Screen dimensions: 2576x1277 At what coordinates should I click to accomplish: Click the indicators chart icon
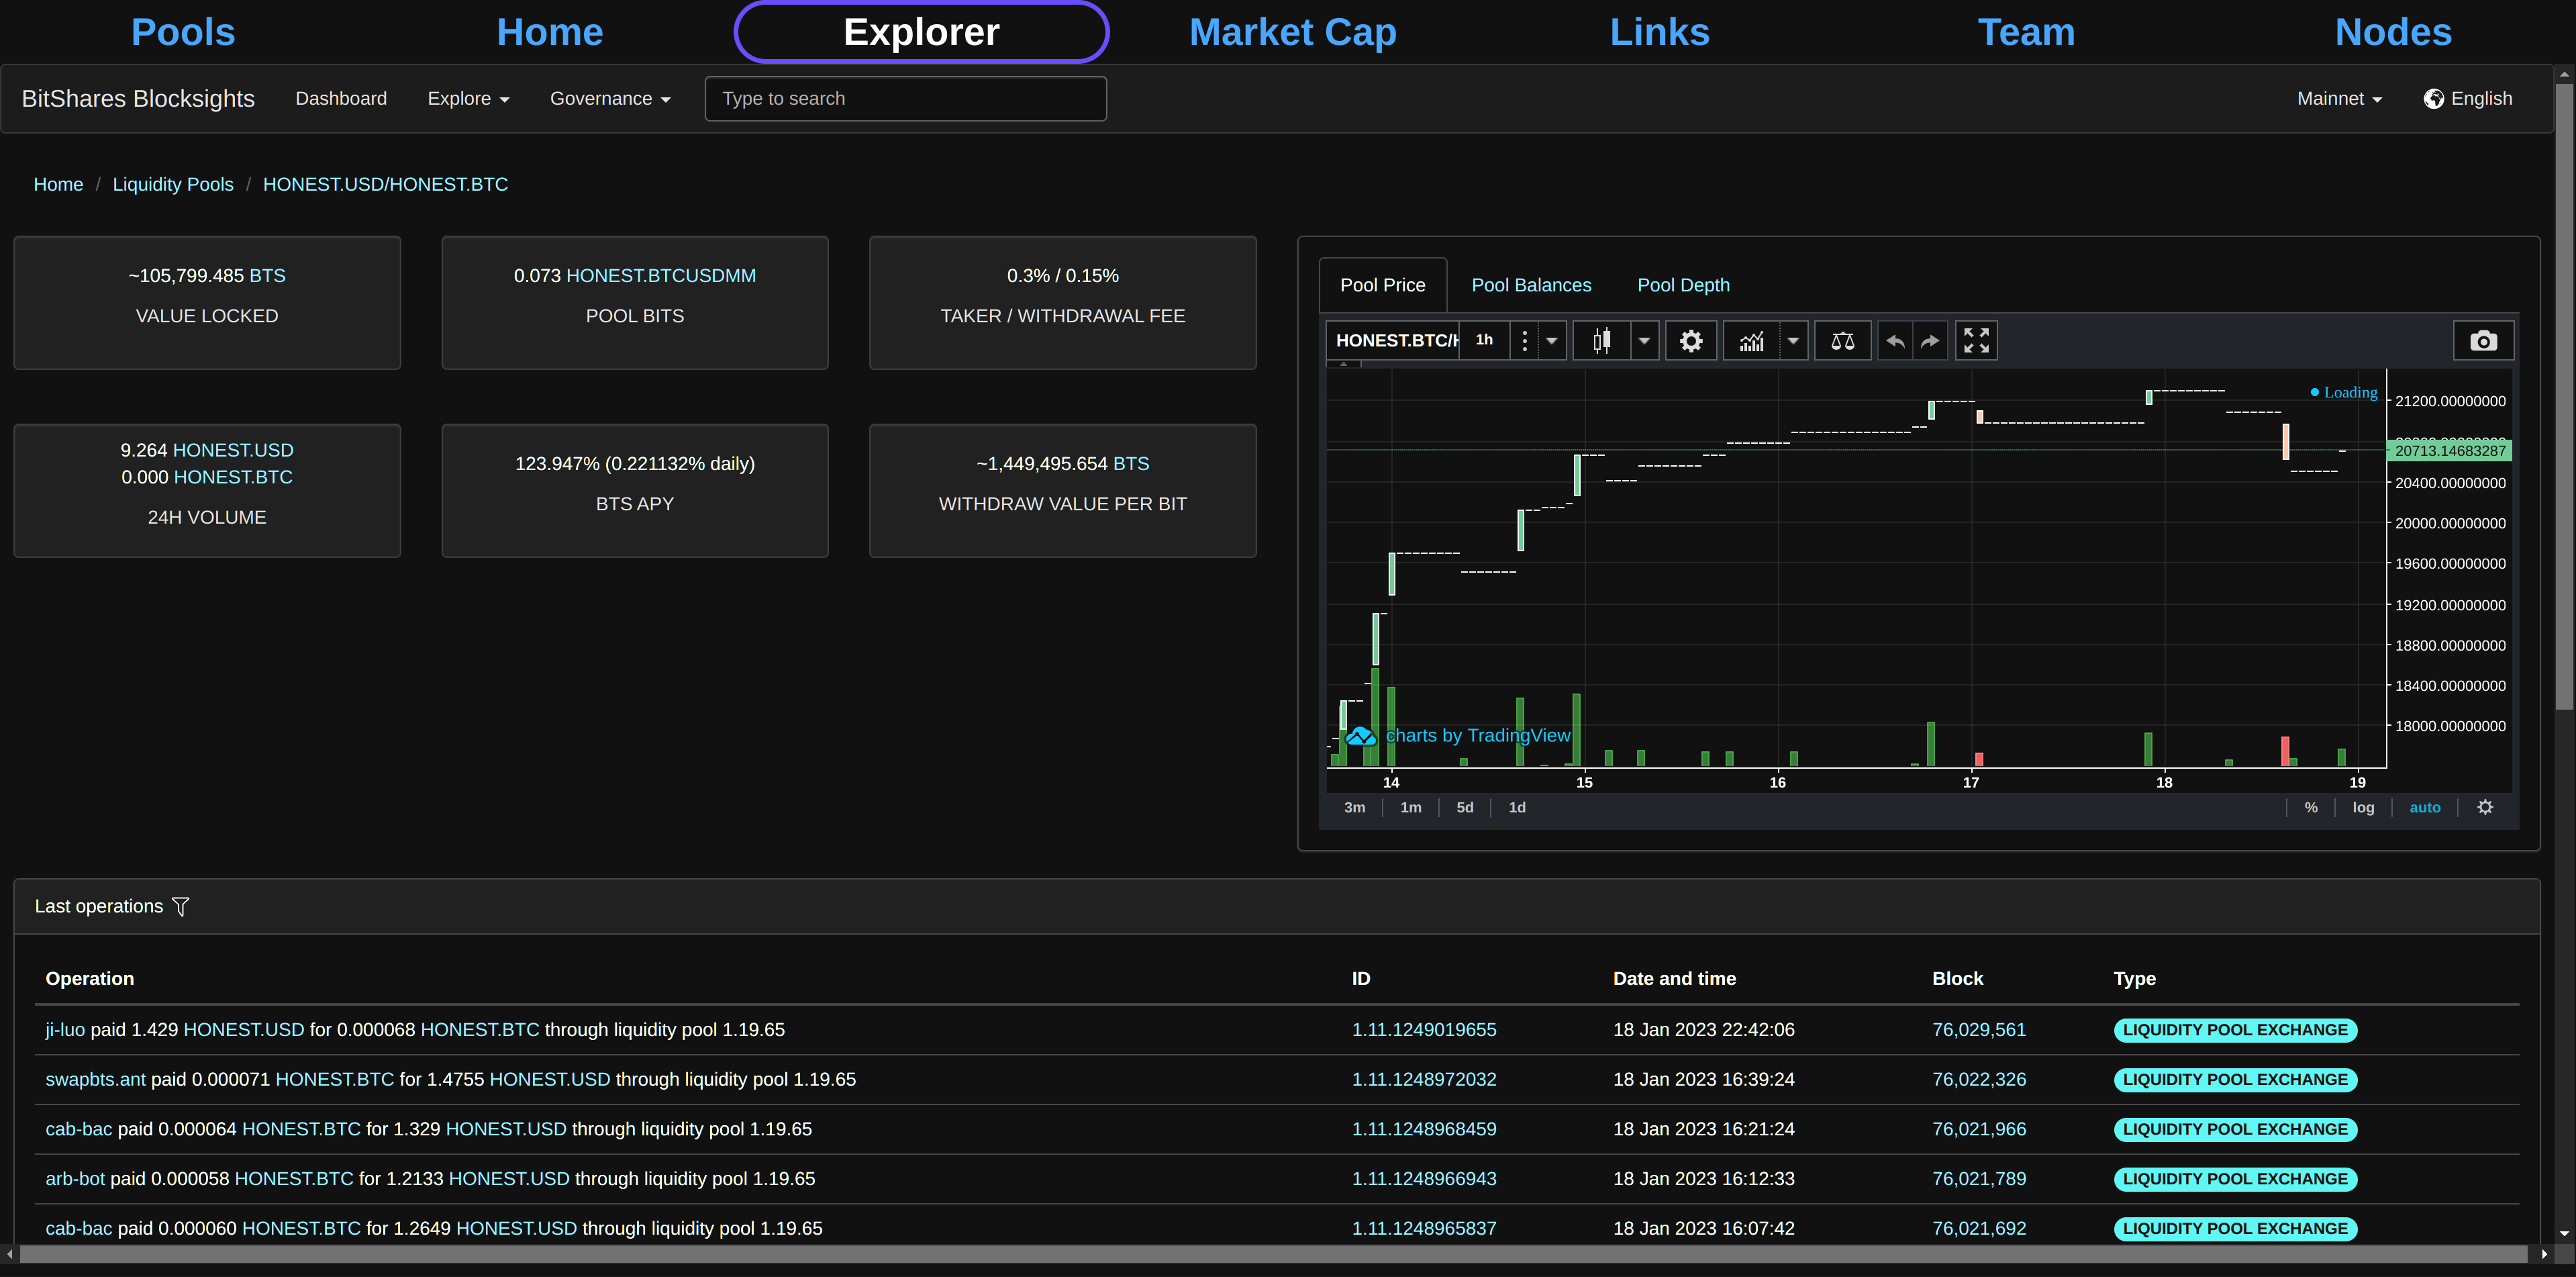coord(1751,341)
